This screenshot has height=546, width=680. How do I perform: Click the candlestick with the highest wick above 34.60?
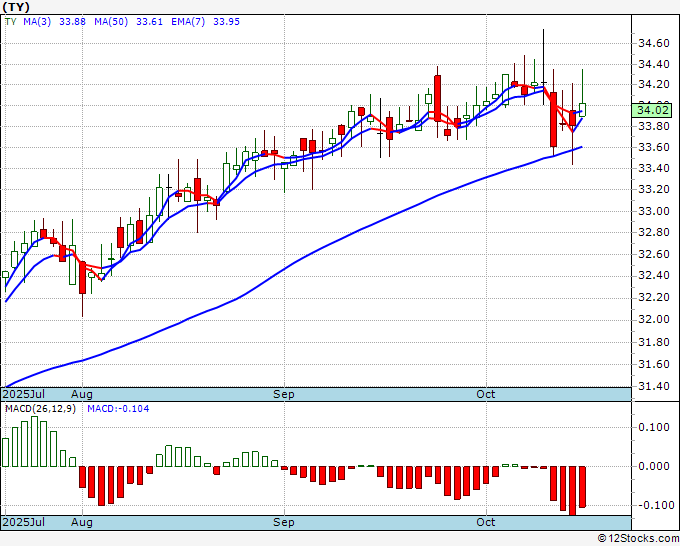pyautogui.click(x=543, y=67)
